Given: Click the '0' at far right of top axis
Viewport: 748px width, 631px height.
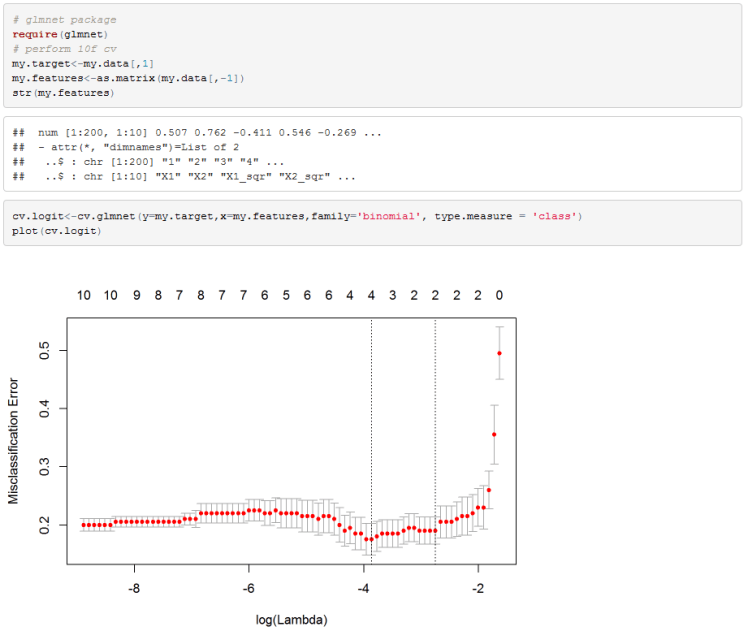Looking at the screenshot, I should (499, 296).
